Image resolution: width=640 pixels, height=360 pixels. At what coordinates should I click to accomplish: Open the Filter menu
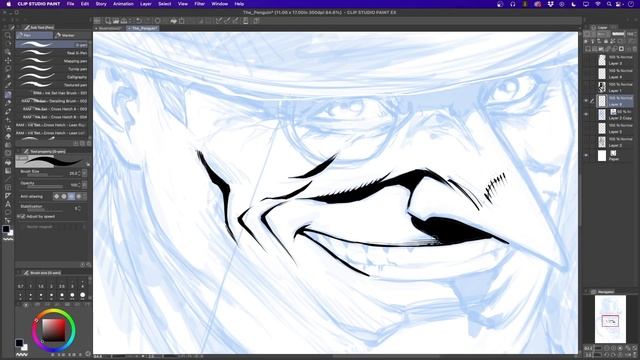pos(199,4)
